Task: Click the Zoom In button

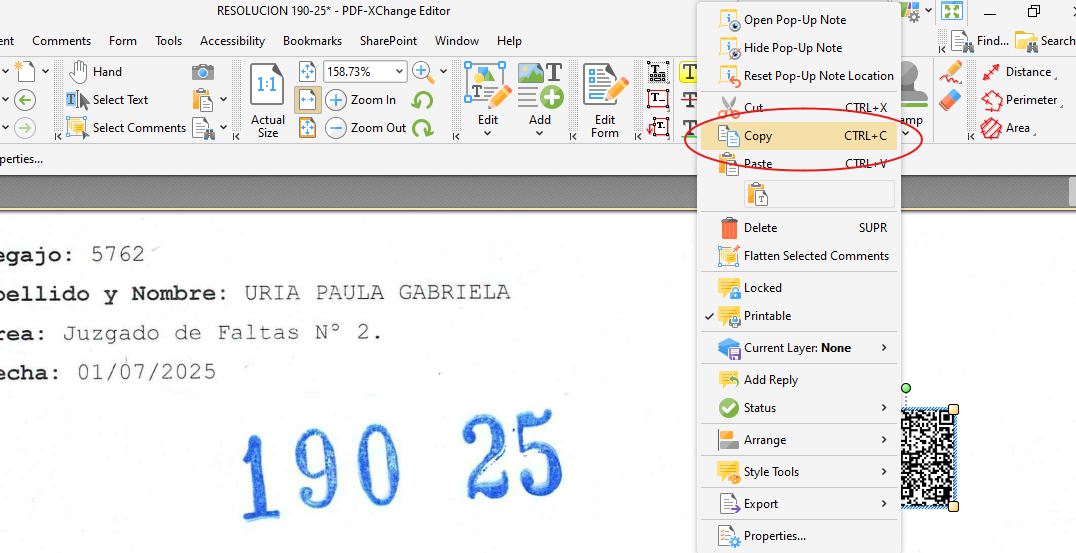Action: click(x=361, y=100)
